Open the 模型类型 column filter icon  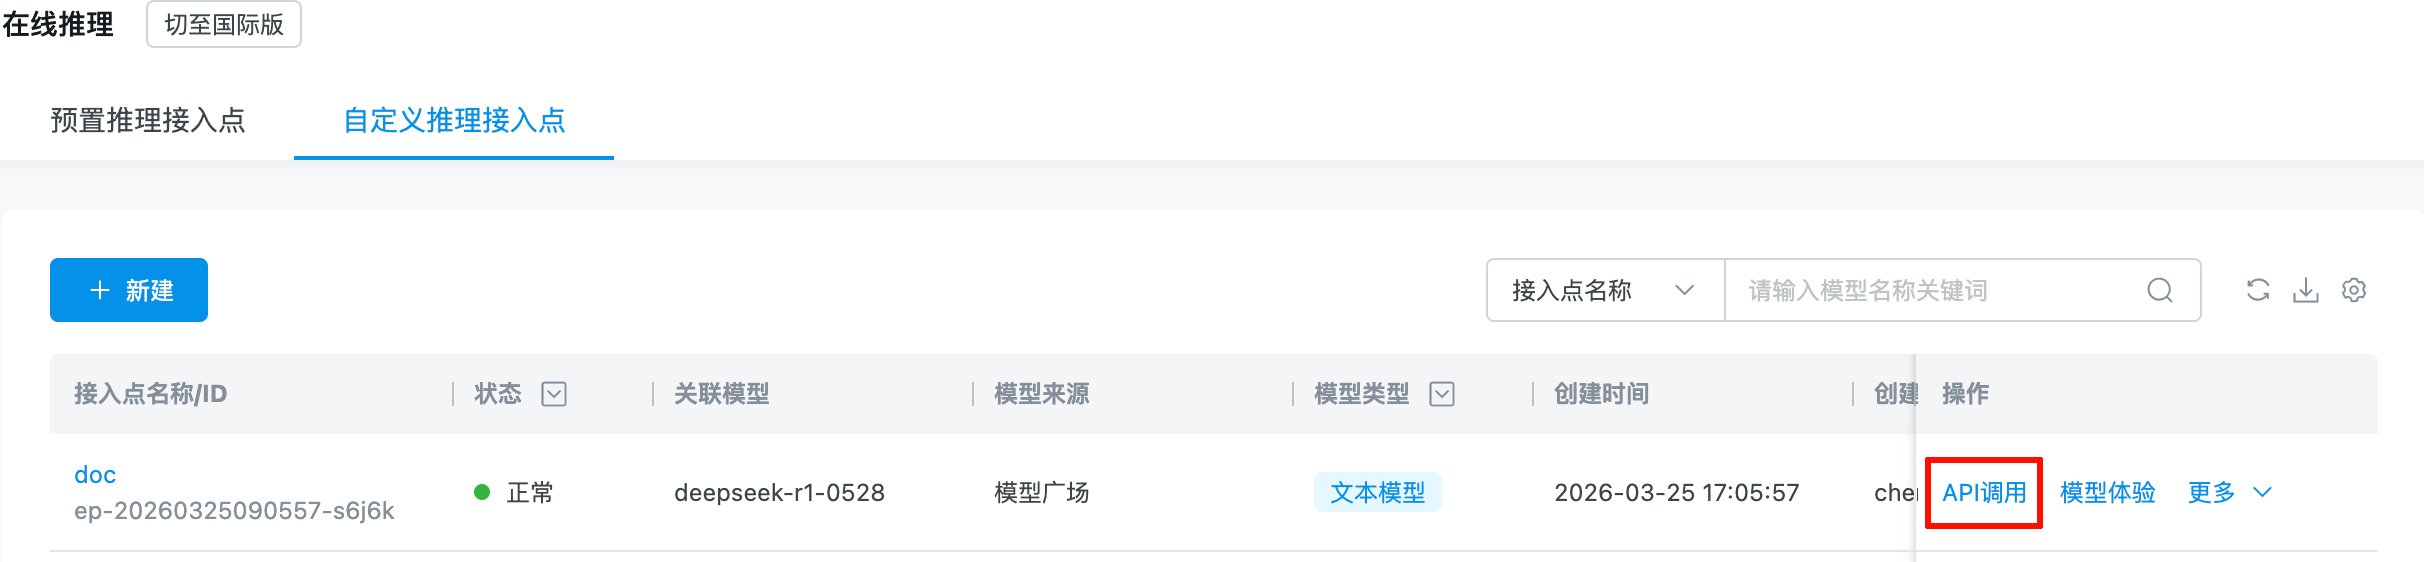1442,394
